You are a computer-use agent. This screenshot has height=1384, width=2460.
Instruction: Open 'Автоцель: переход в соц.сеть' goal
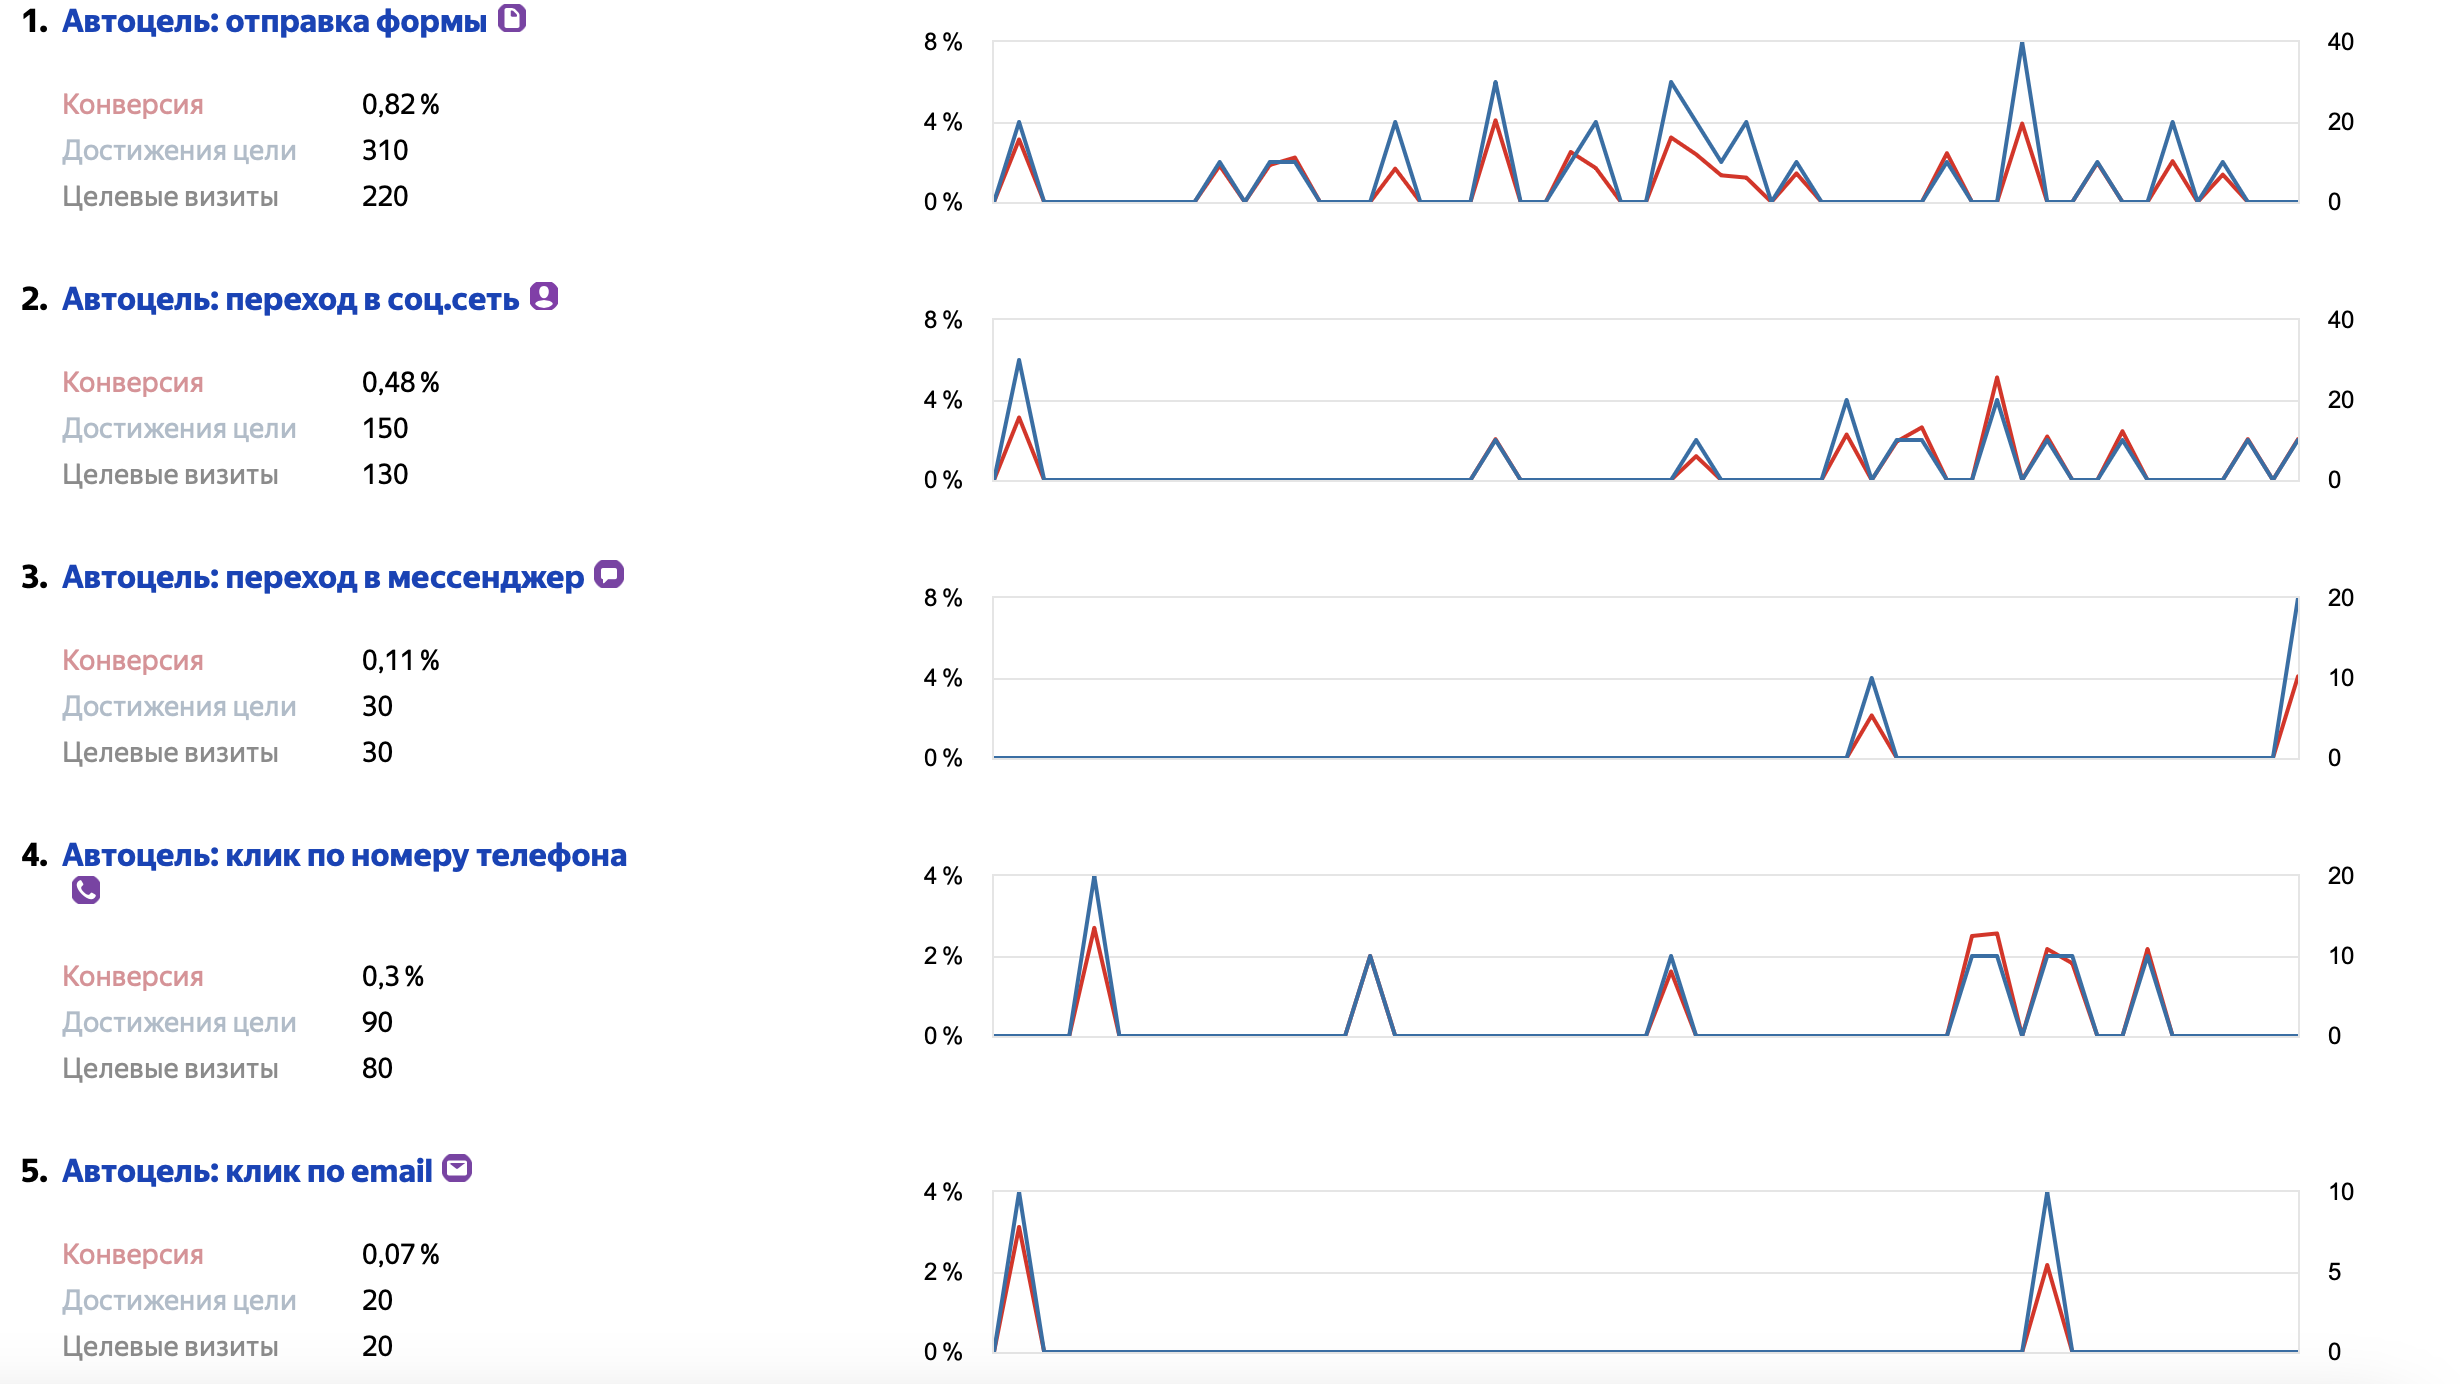[x=290, y=300]
